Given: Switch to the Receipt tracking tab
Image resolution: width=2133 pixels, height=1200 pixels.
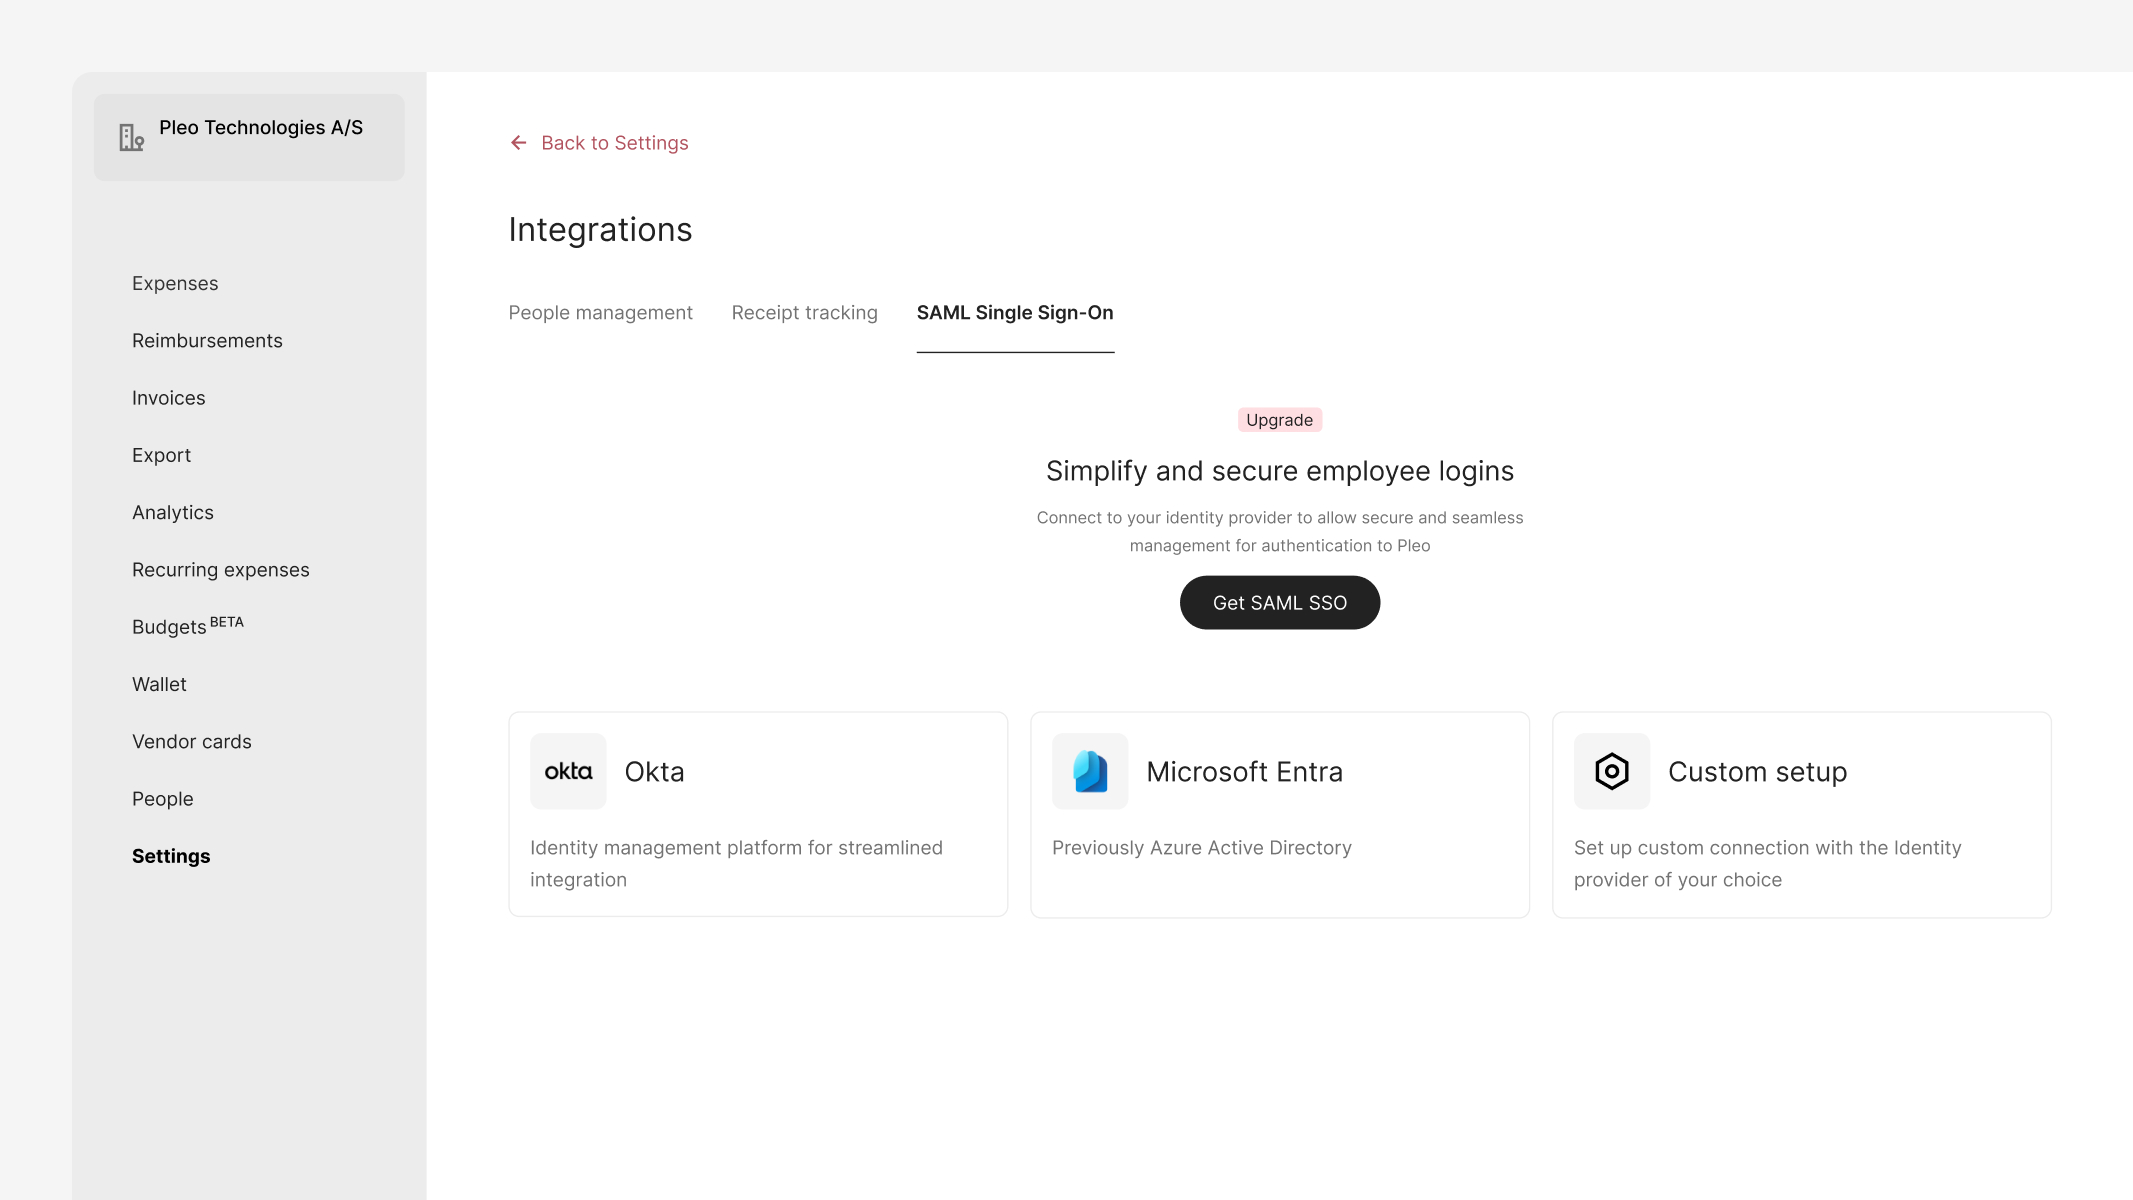Looking at the screenshot, I should 804,312.
